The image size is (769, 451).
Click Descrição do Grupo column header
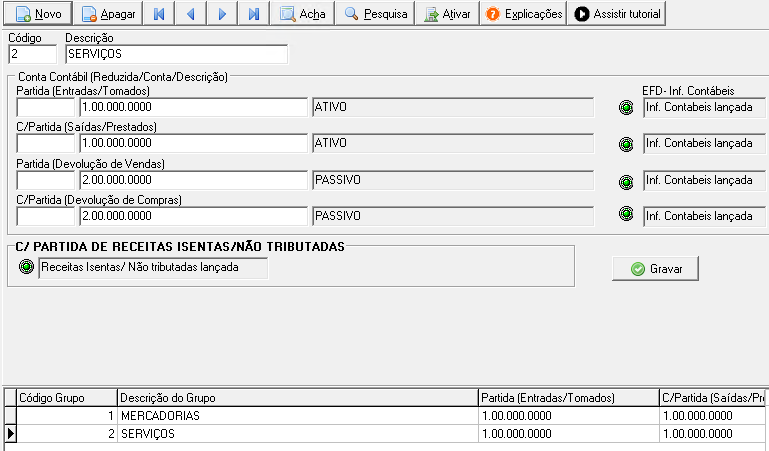pyautogui.click(x=298, y=398)
